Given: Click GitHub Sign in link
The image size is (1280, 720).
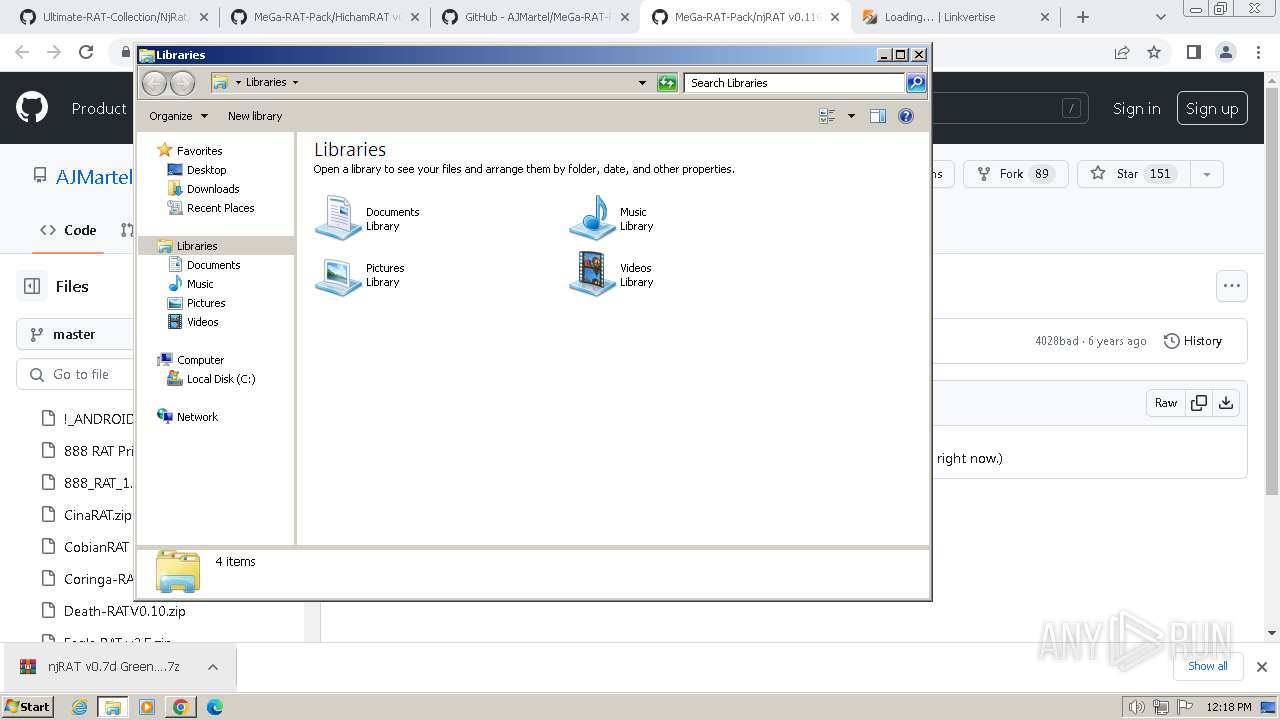Looking at the screenshot, I should click(1137, 109).
